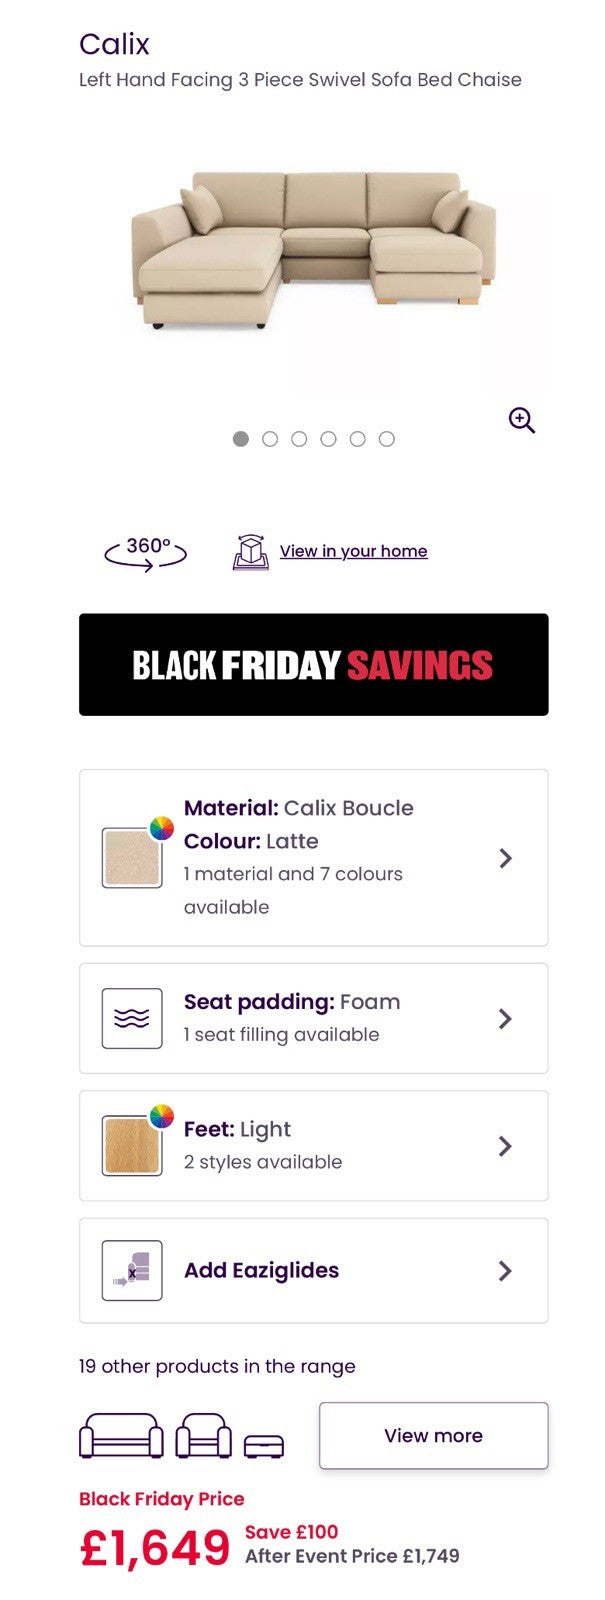The height and width of the screenshot is (1600, 605).
Task: Open the 360° rotation view icon
Action: (146, 552)
